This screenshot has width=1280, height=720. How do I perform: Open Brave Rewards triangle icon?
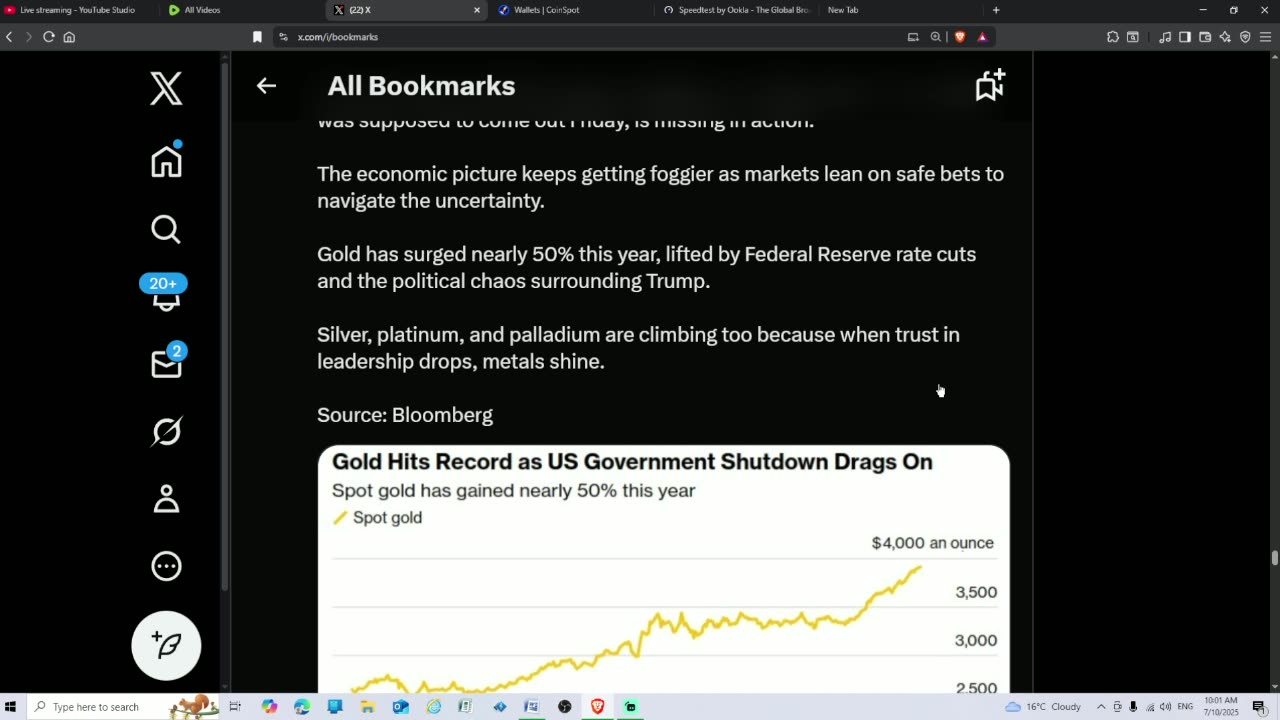point(982,37)
